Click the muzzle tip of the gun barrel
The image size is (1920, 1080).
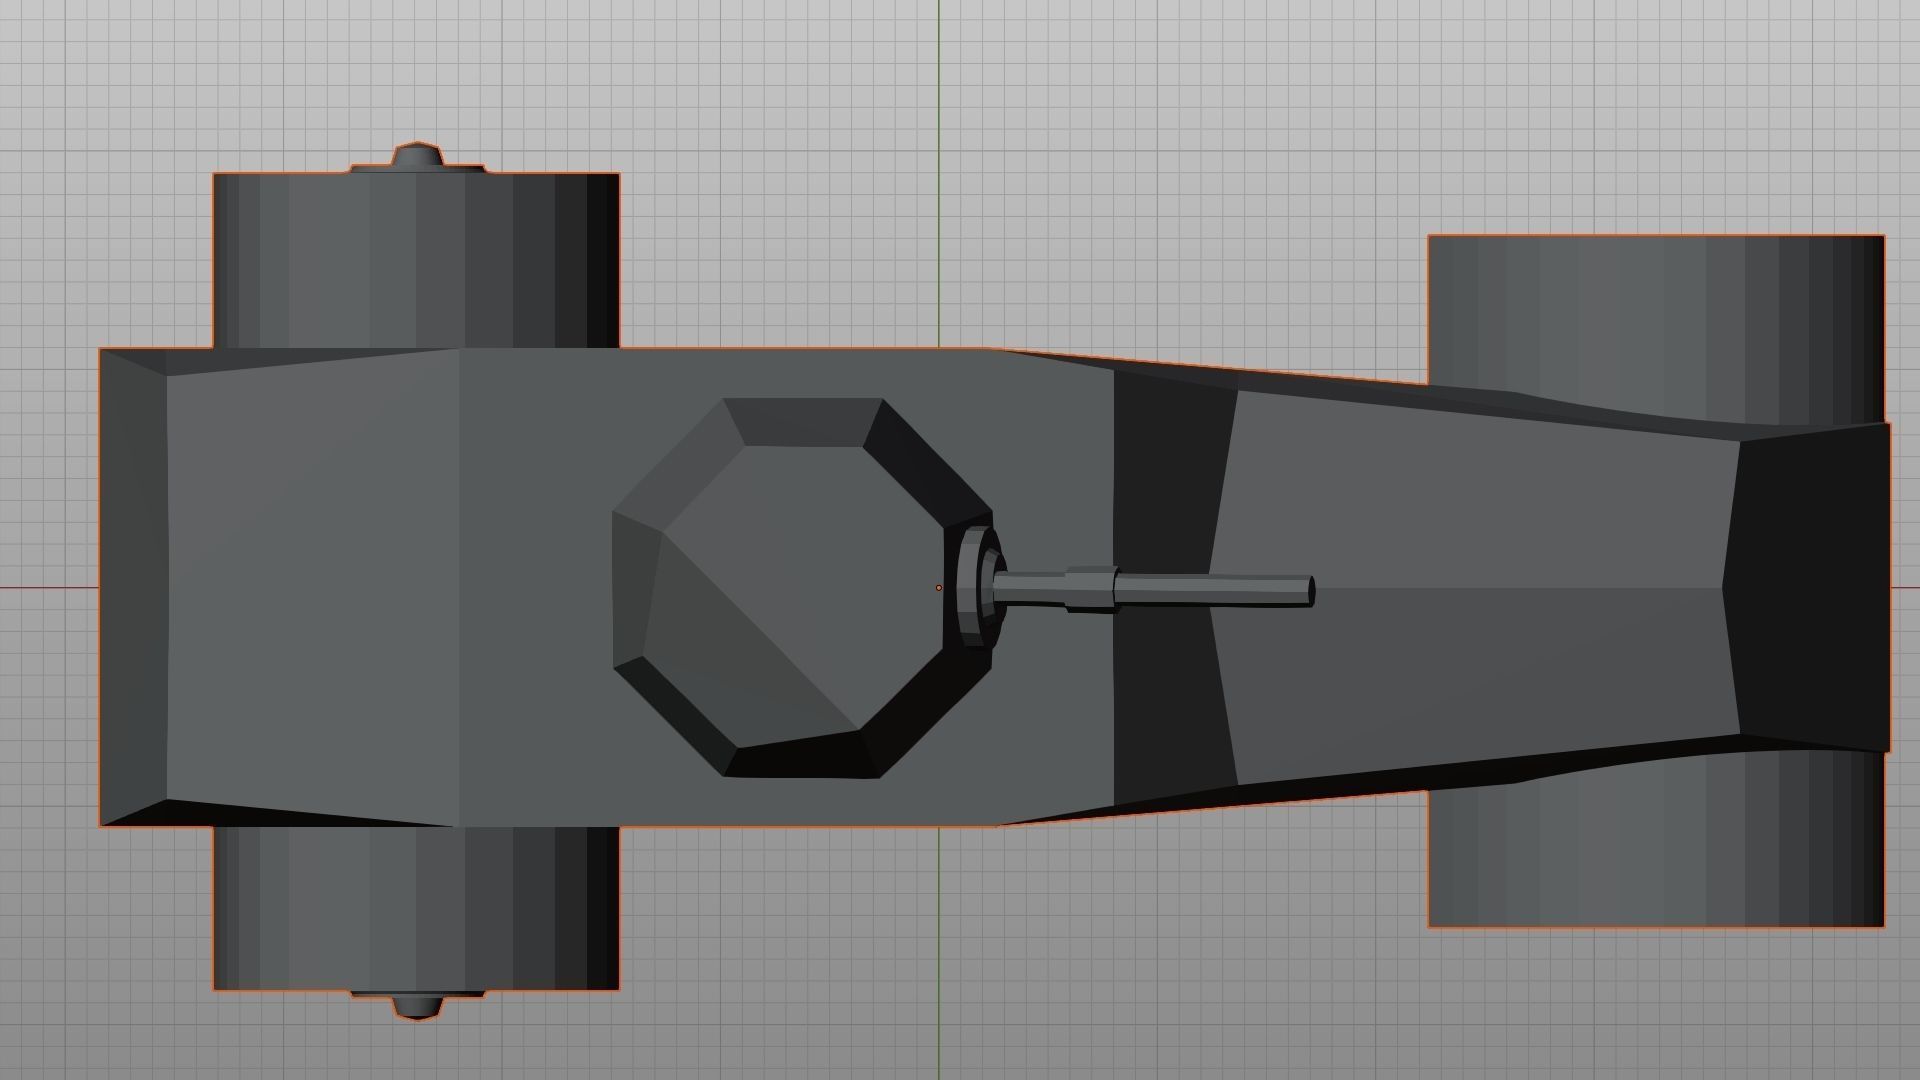coord(1310,590)
